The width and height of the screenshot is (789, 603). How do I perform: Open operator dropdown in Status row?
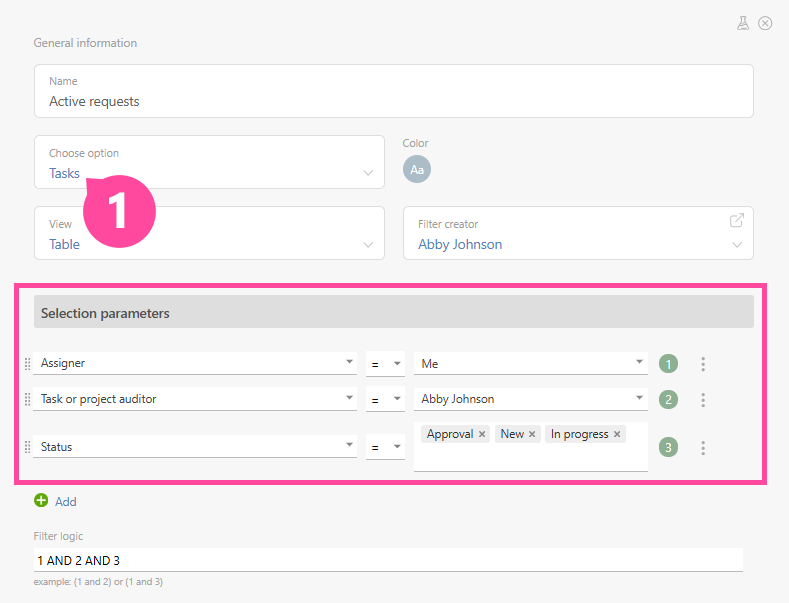pos(397,447)
